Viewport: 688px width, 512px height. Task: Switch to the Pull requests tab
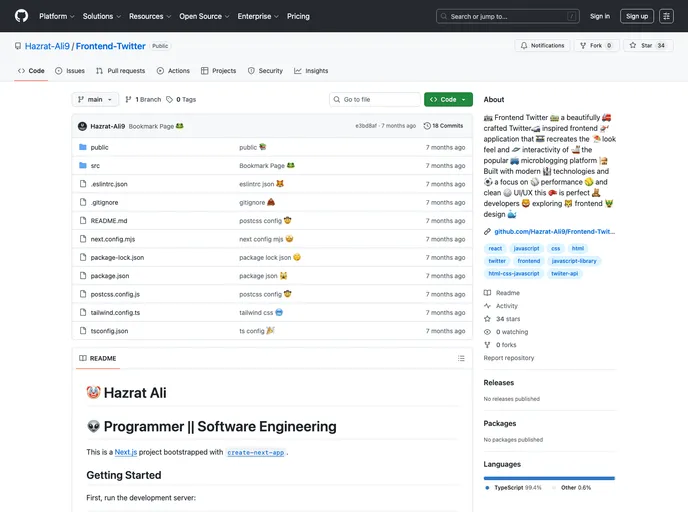tap(120, 71)
